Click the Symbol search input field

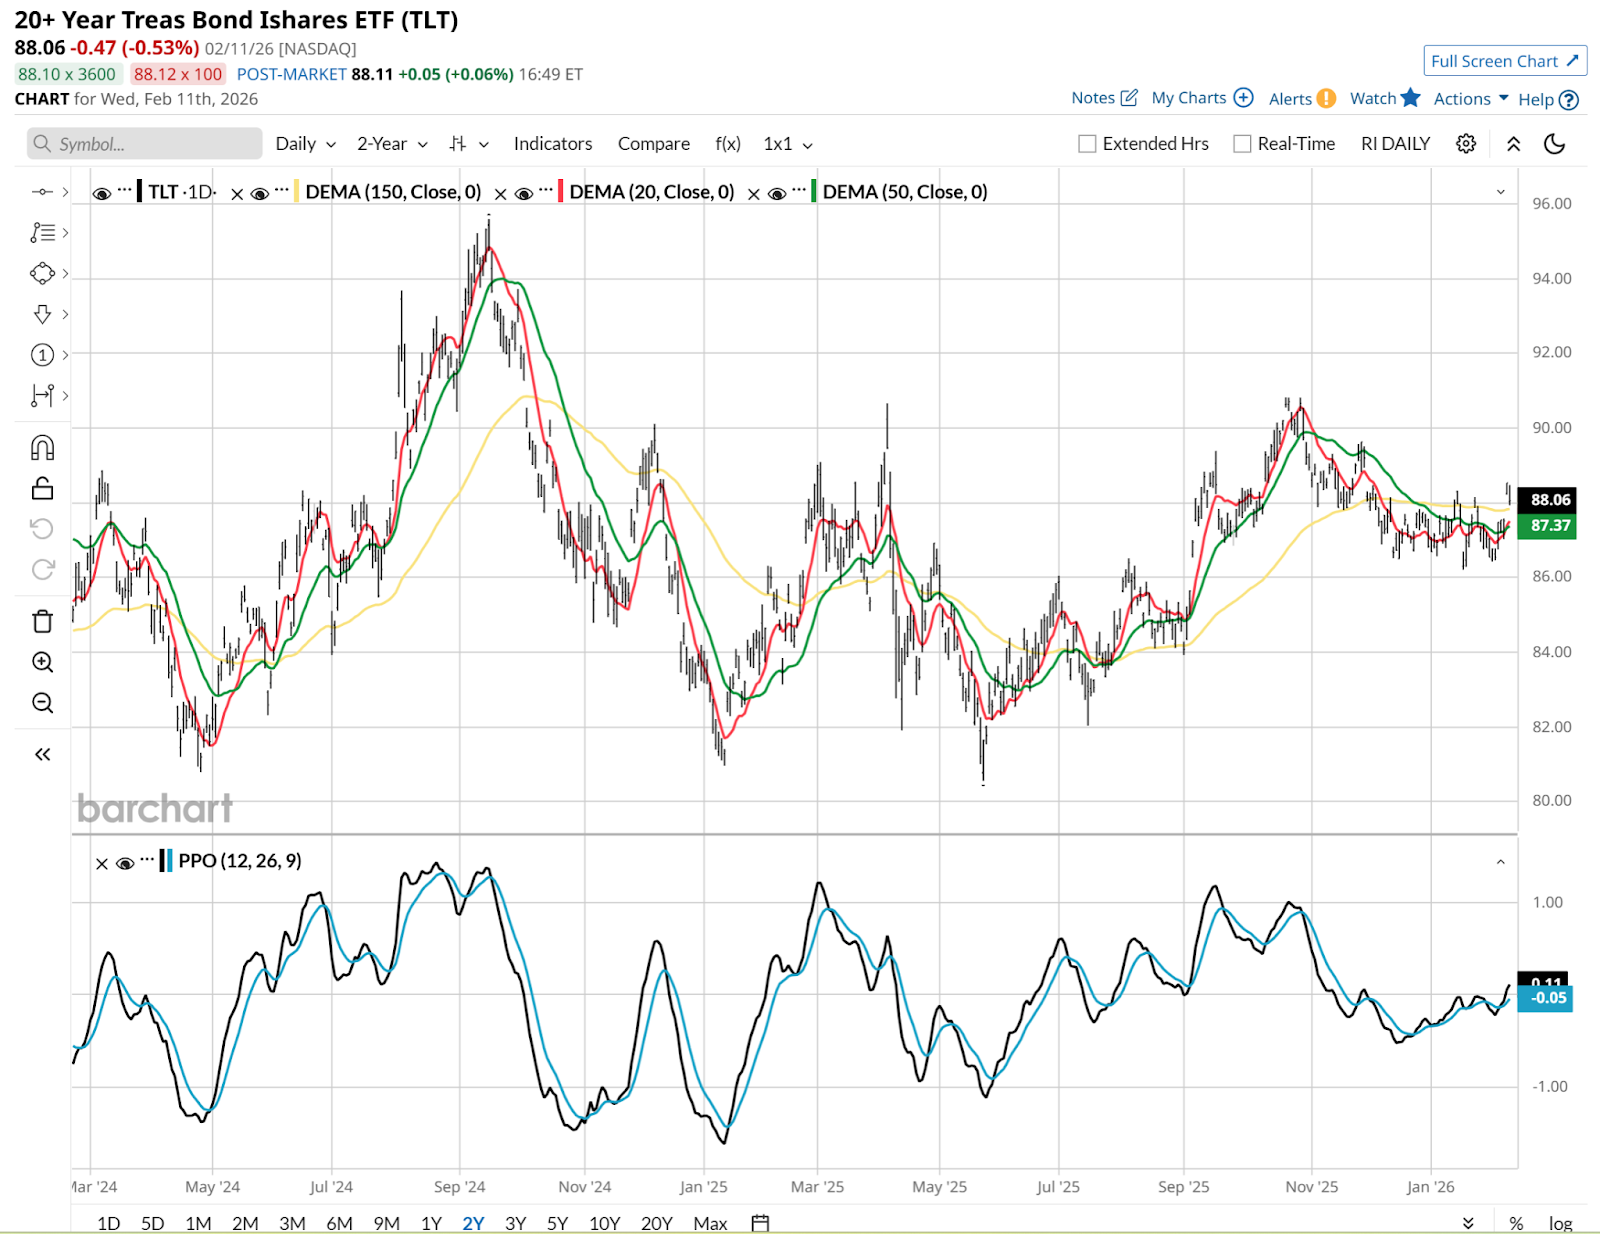(x=145, y=144)
